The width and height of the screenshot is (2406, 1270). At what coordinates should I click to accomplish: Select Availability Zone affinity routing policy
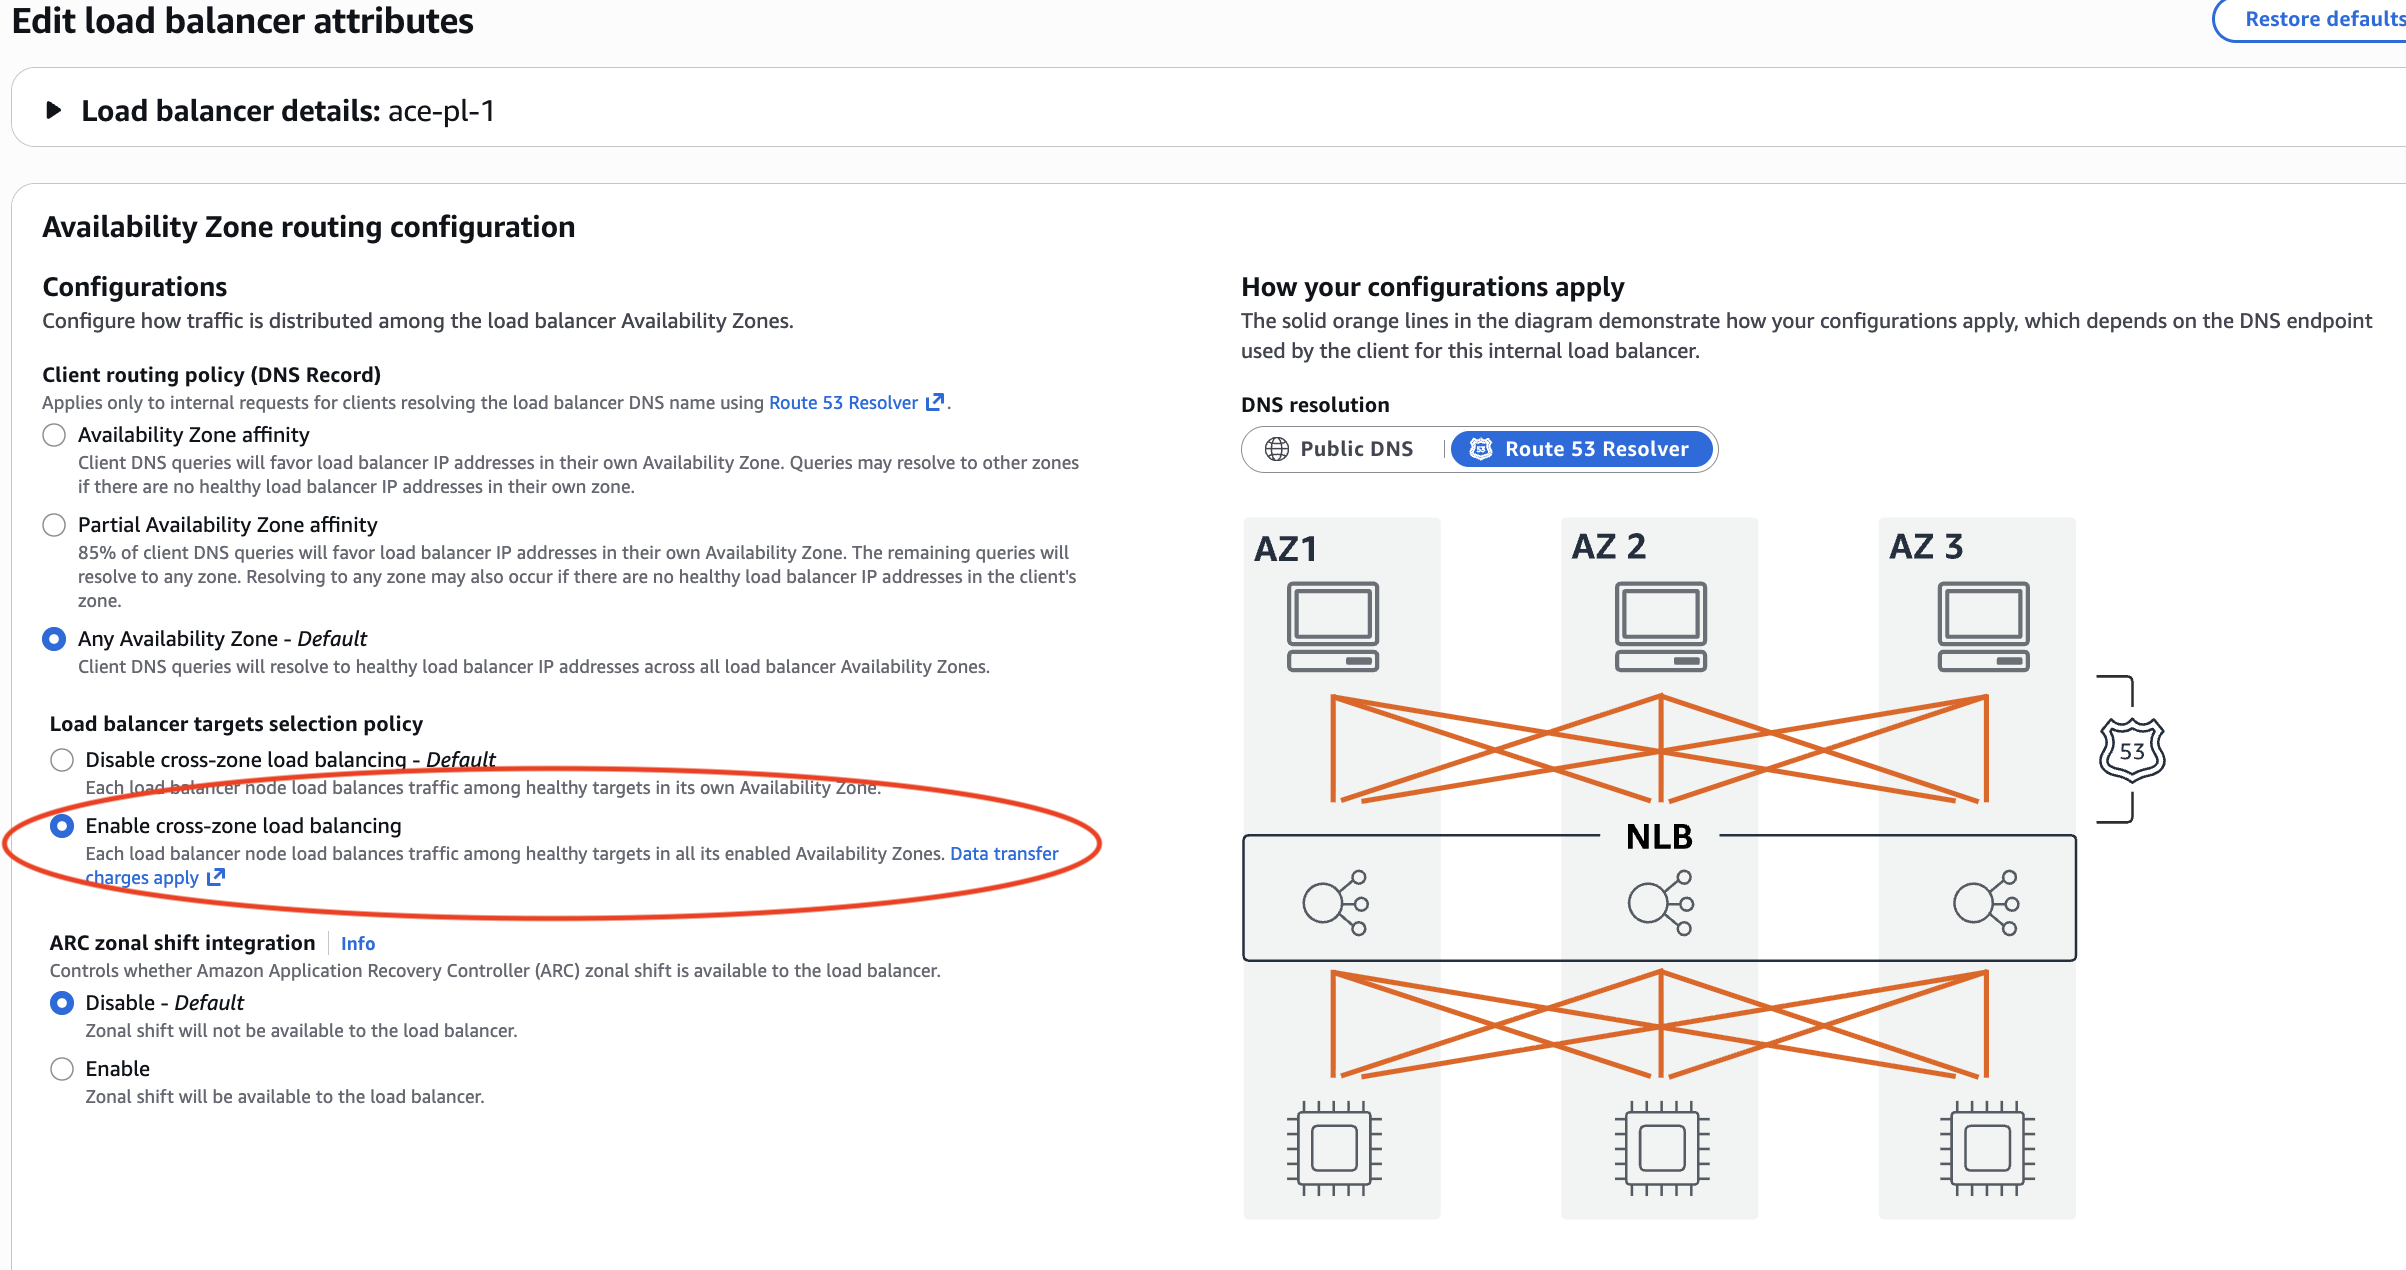54,435
